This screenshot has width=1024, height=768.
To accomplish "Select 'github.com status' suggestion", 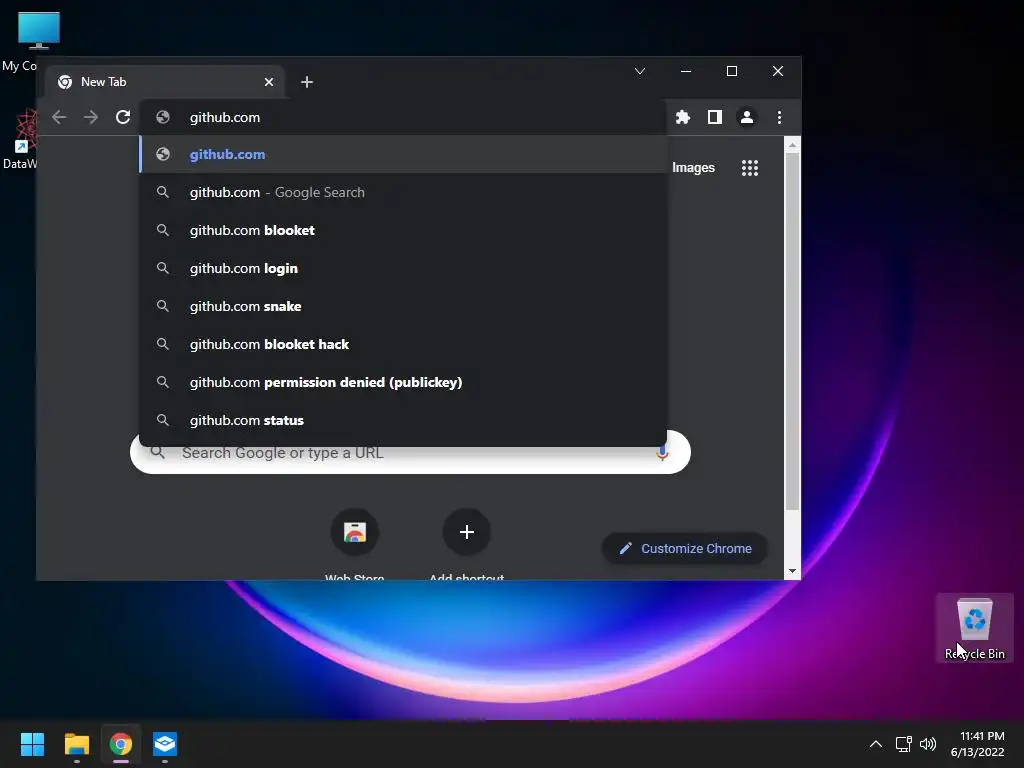I will tap(403, 419).
